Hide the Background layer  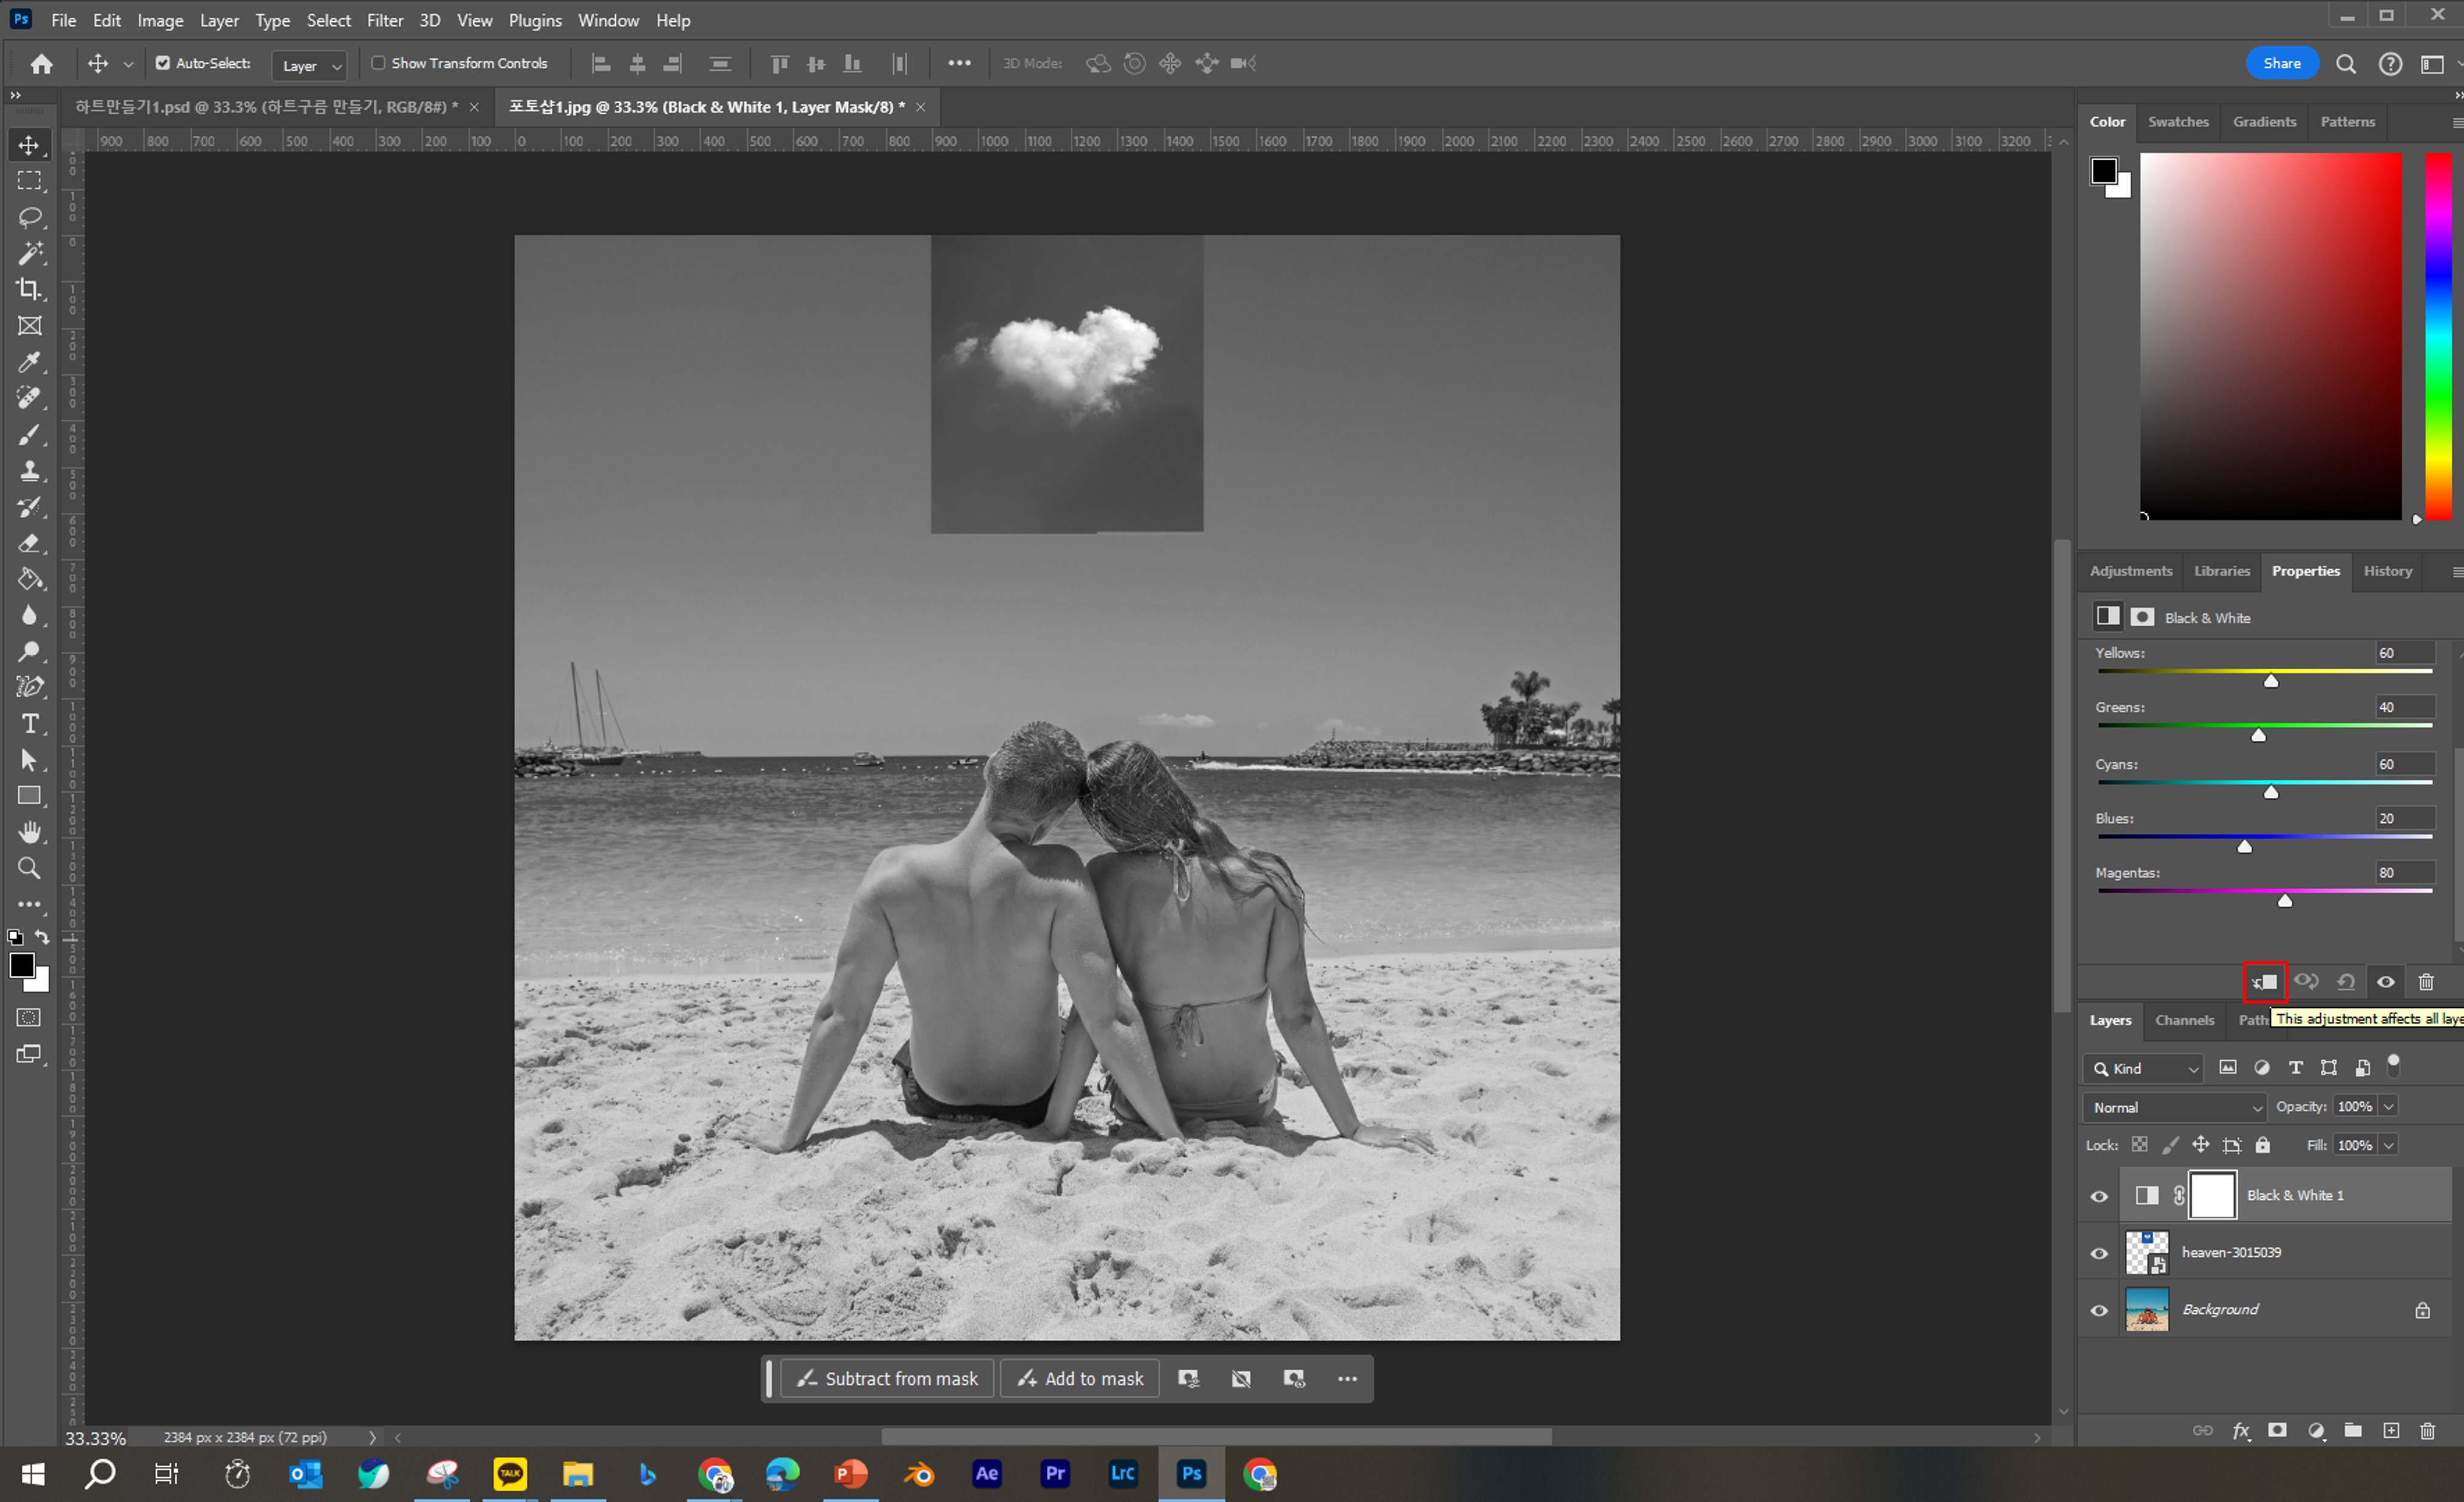(x=2099, y=1310)
